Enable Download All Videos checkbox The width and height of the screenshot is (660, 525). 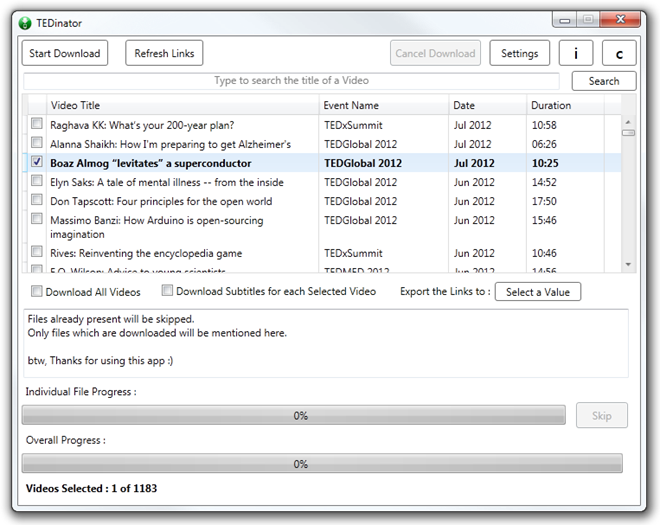tap(37, 292)
